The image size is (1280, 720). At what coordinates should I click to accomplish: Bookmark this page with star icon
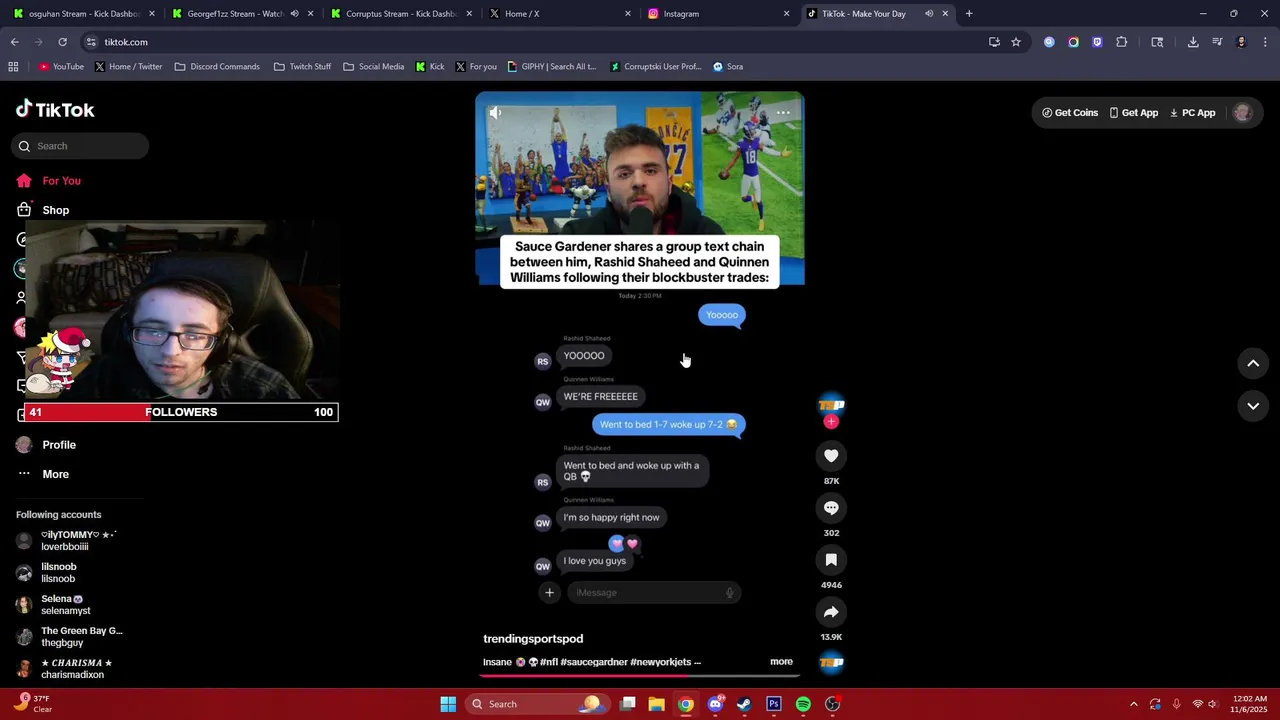coord(1016,42)
